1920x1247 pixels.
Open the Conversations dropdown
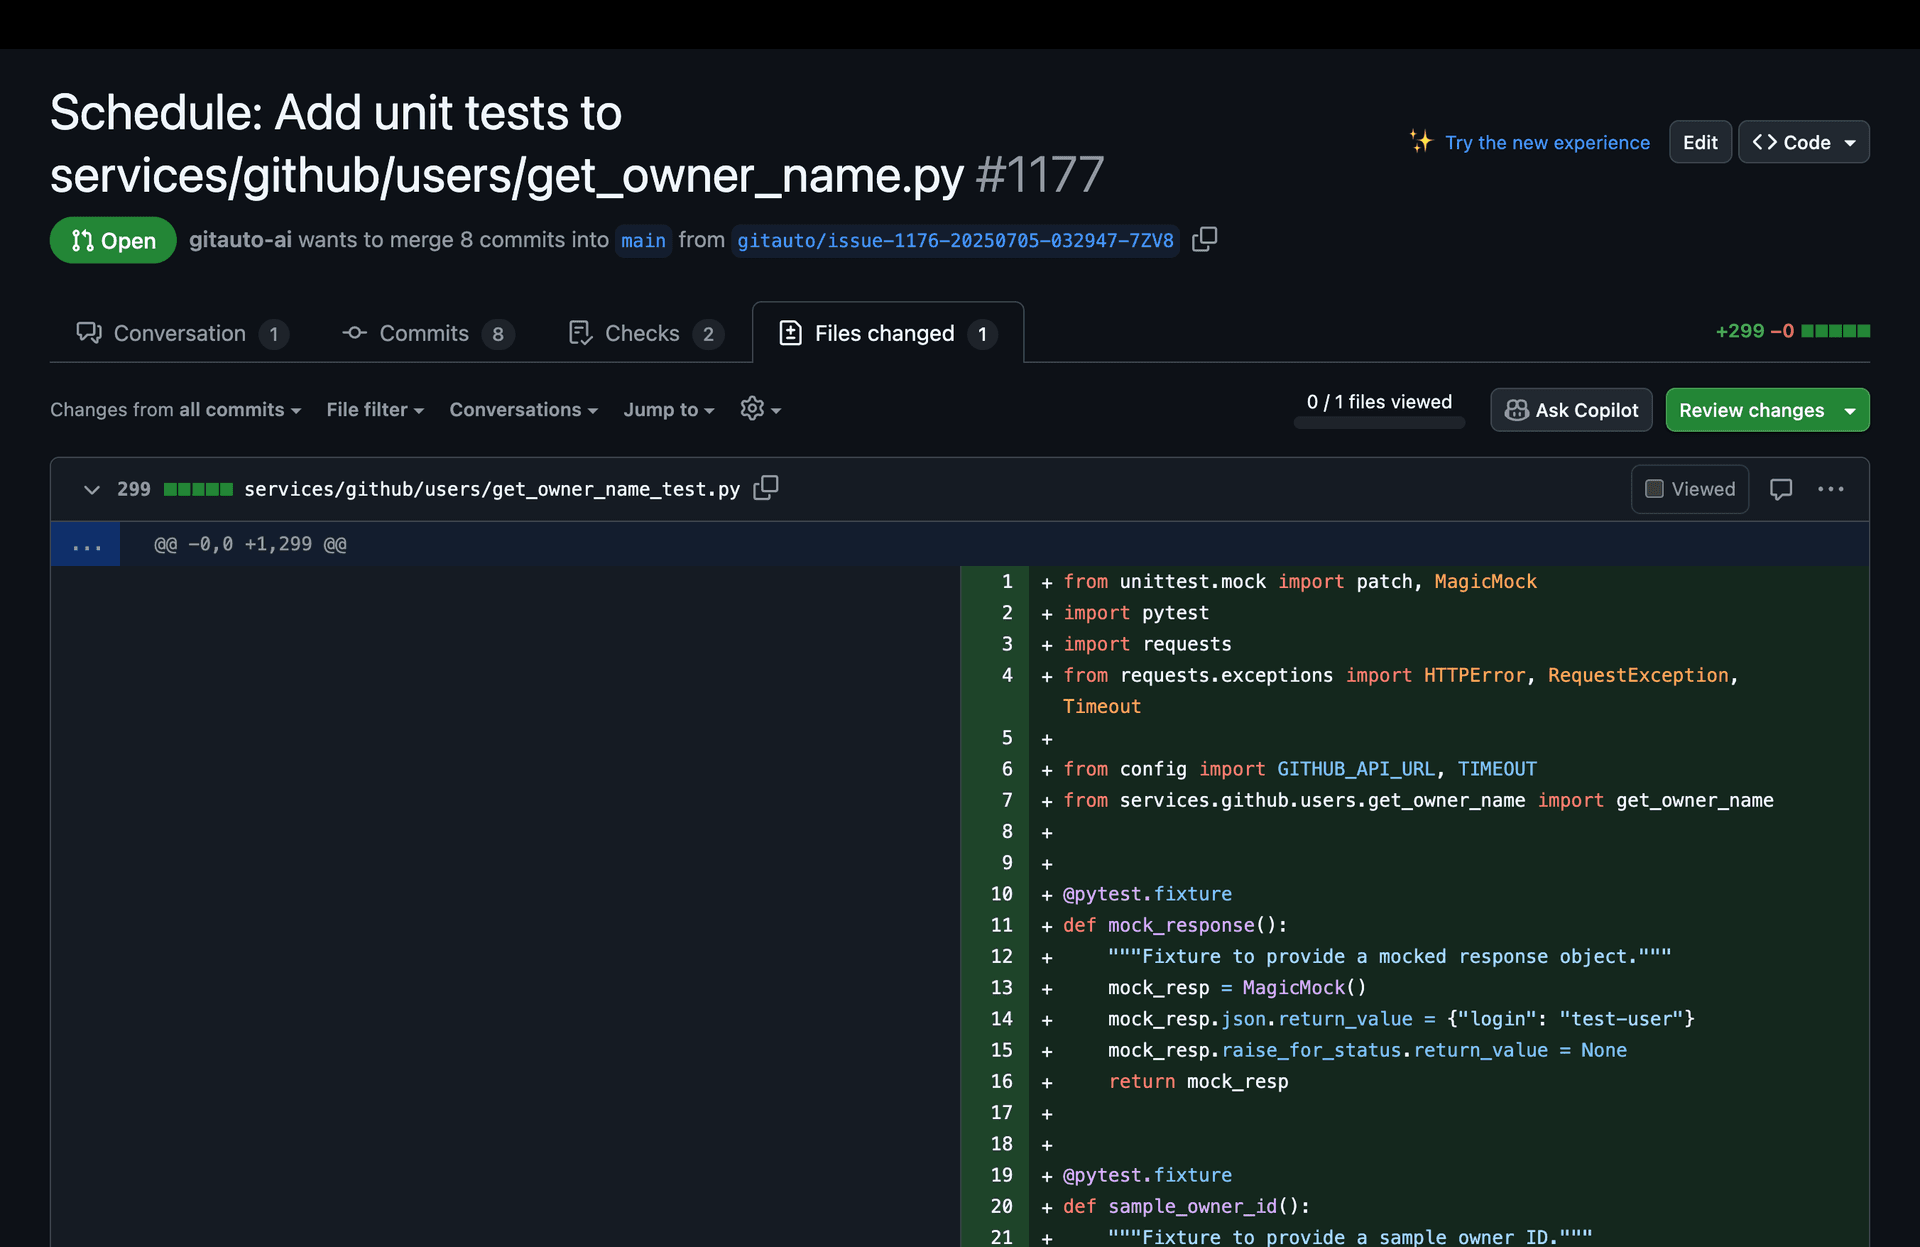(x=524, y=410)
